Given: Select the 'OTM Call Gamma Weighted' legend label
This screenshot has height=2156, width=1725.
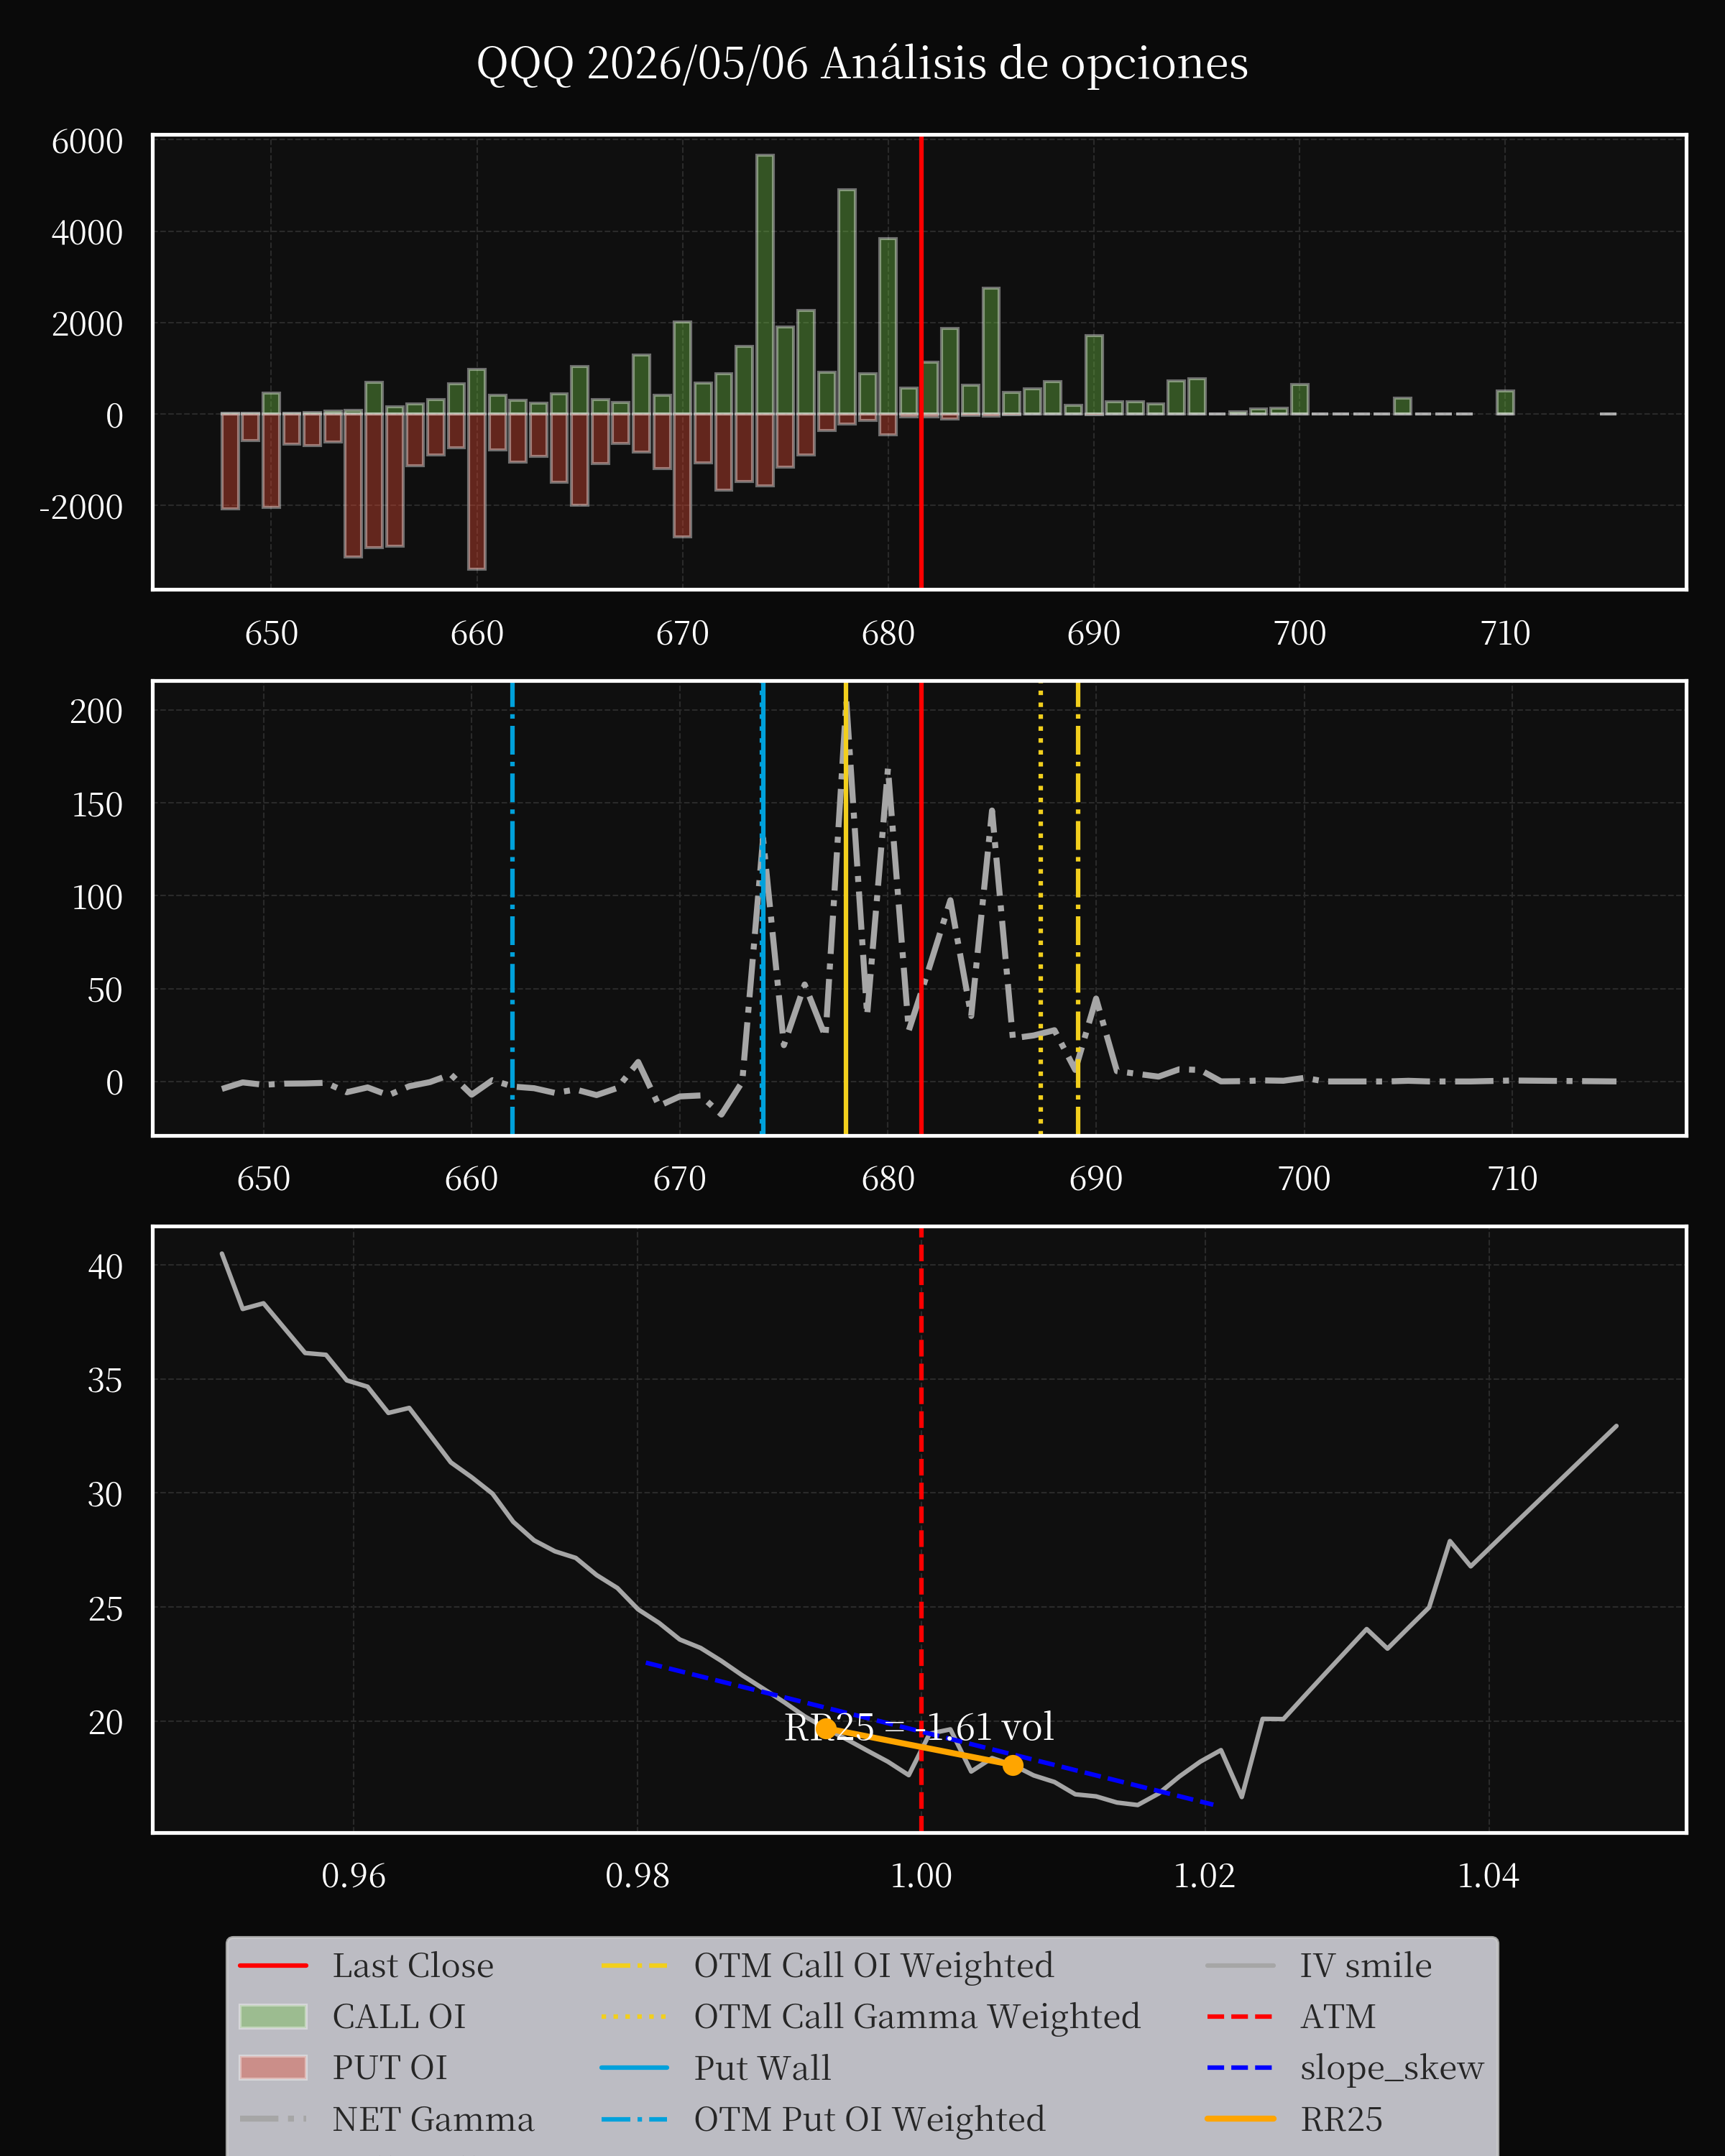Looking at the screenshot, I should click(x=917, y=2016).
